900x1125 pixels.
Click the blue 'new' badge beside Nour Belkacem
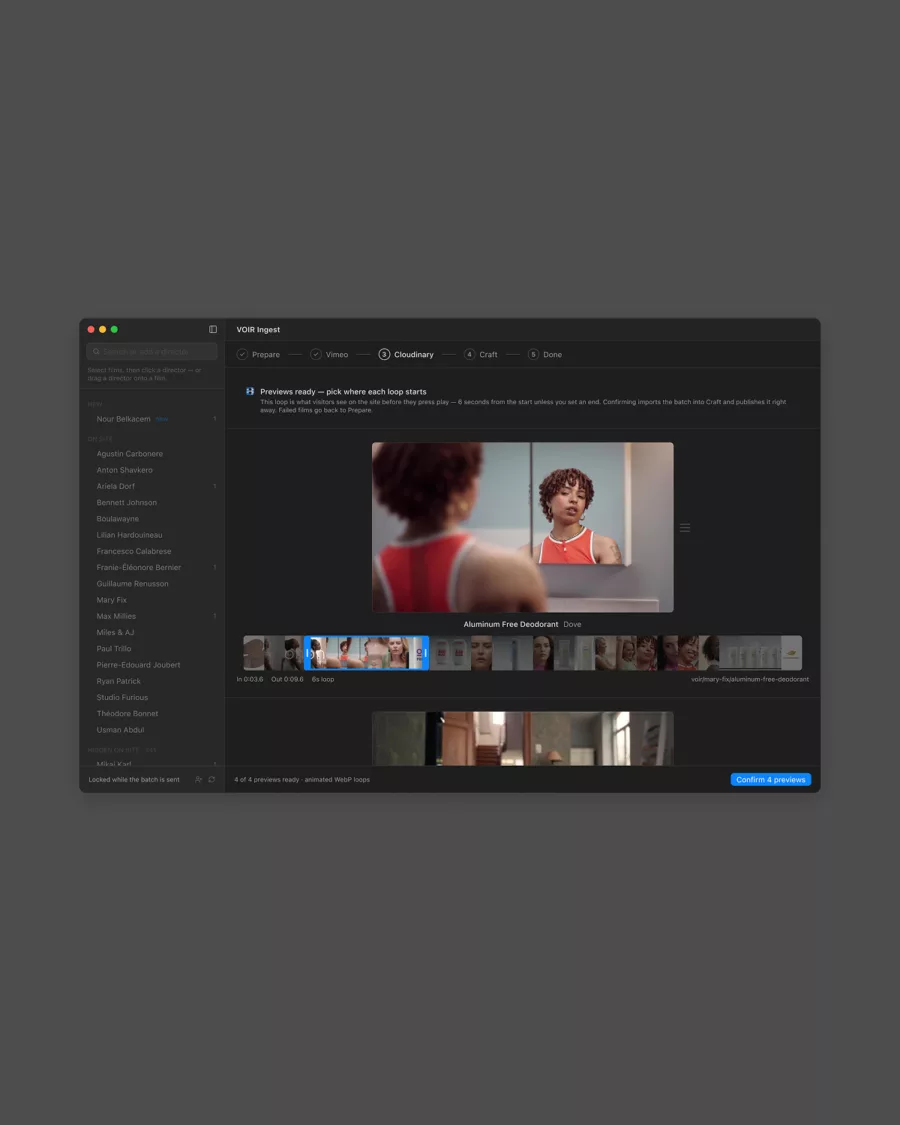[x=161, y=420]
